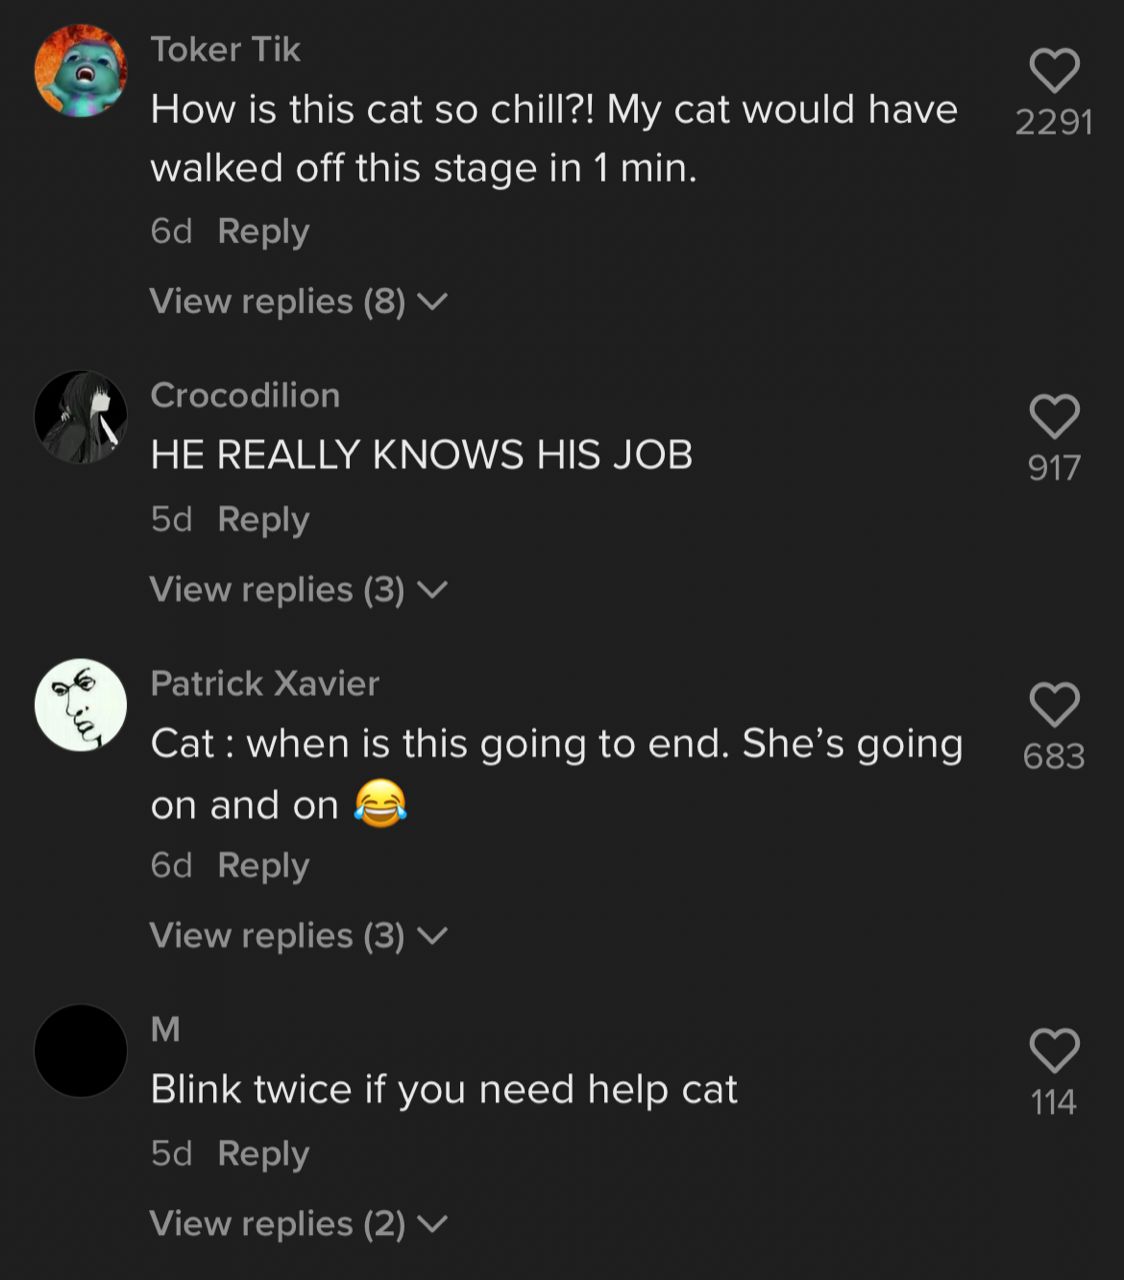Expand View replies (8)
Image resolution: width=1124 pixels, height=1280 pixels.
(298, 301)
